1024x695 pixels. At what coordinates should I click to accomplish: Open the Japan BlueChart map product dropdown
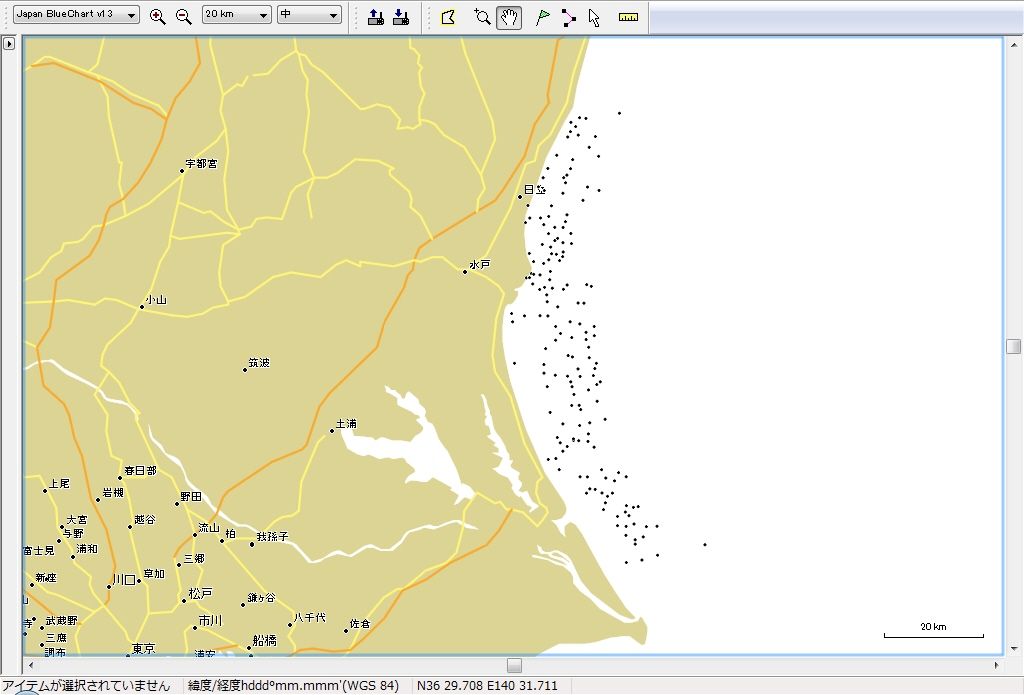76,14
